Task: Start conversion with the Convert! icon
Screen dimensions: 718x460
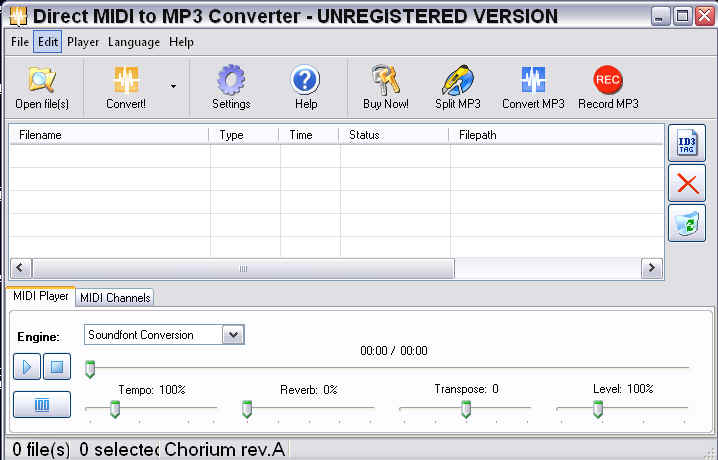Action: [x=126, y=88]
